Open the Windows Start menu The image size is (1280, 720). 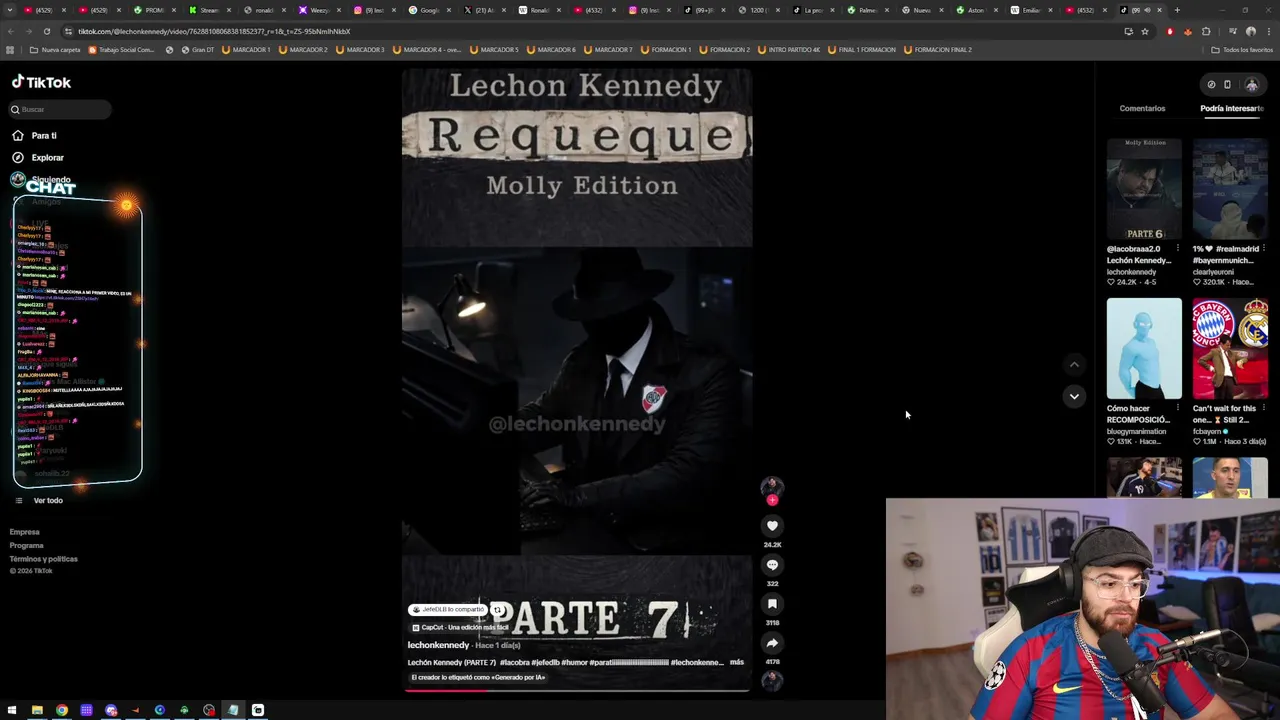(x=12, y=710)
